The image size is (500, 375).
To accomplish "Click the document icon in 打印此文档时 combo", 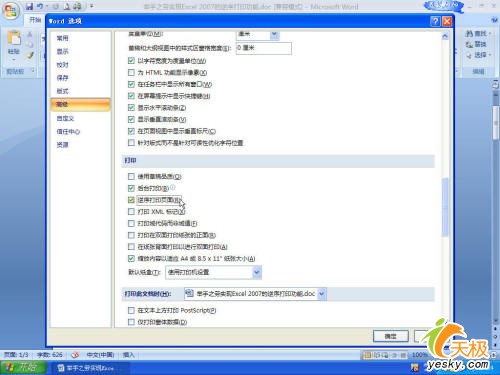I will (190, 293).
